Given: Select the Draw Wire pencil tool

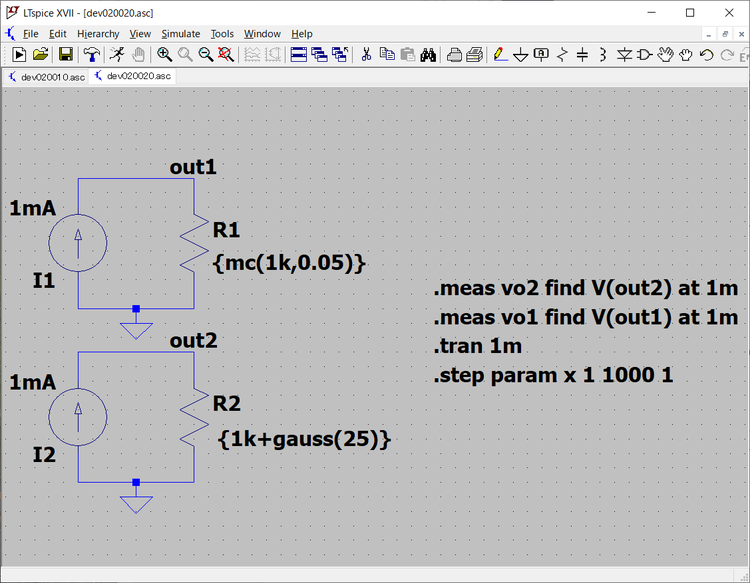Looking at the screenshot, I should click(500, 55).
